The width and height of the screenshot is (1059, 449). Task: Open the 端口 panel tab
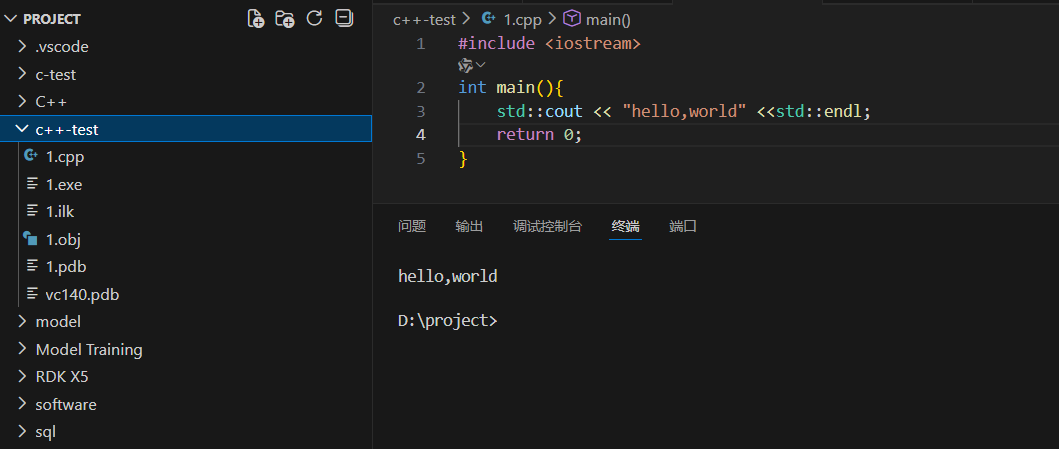[683, 226]
